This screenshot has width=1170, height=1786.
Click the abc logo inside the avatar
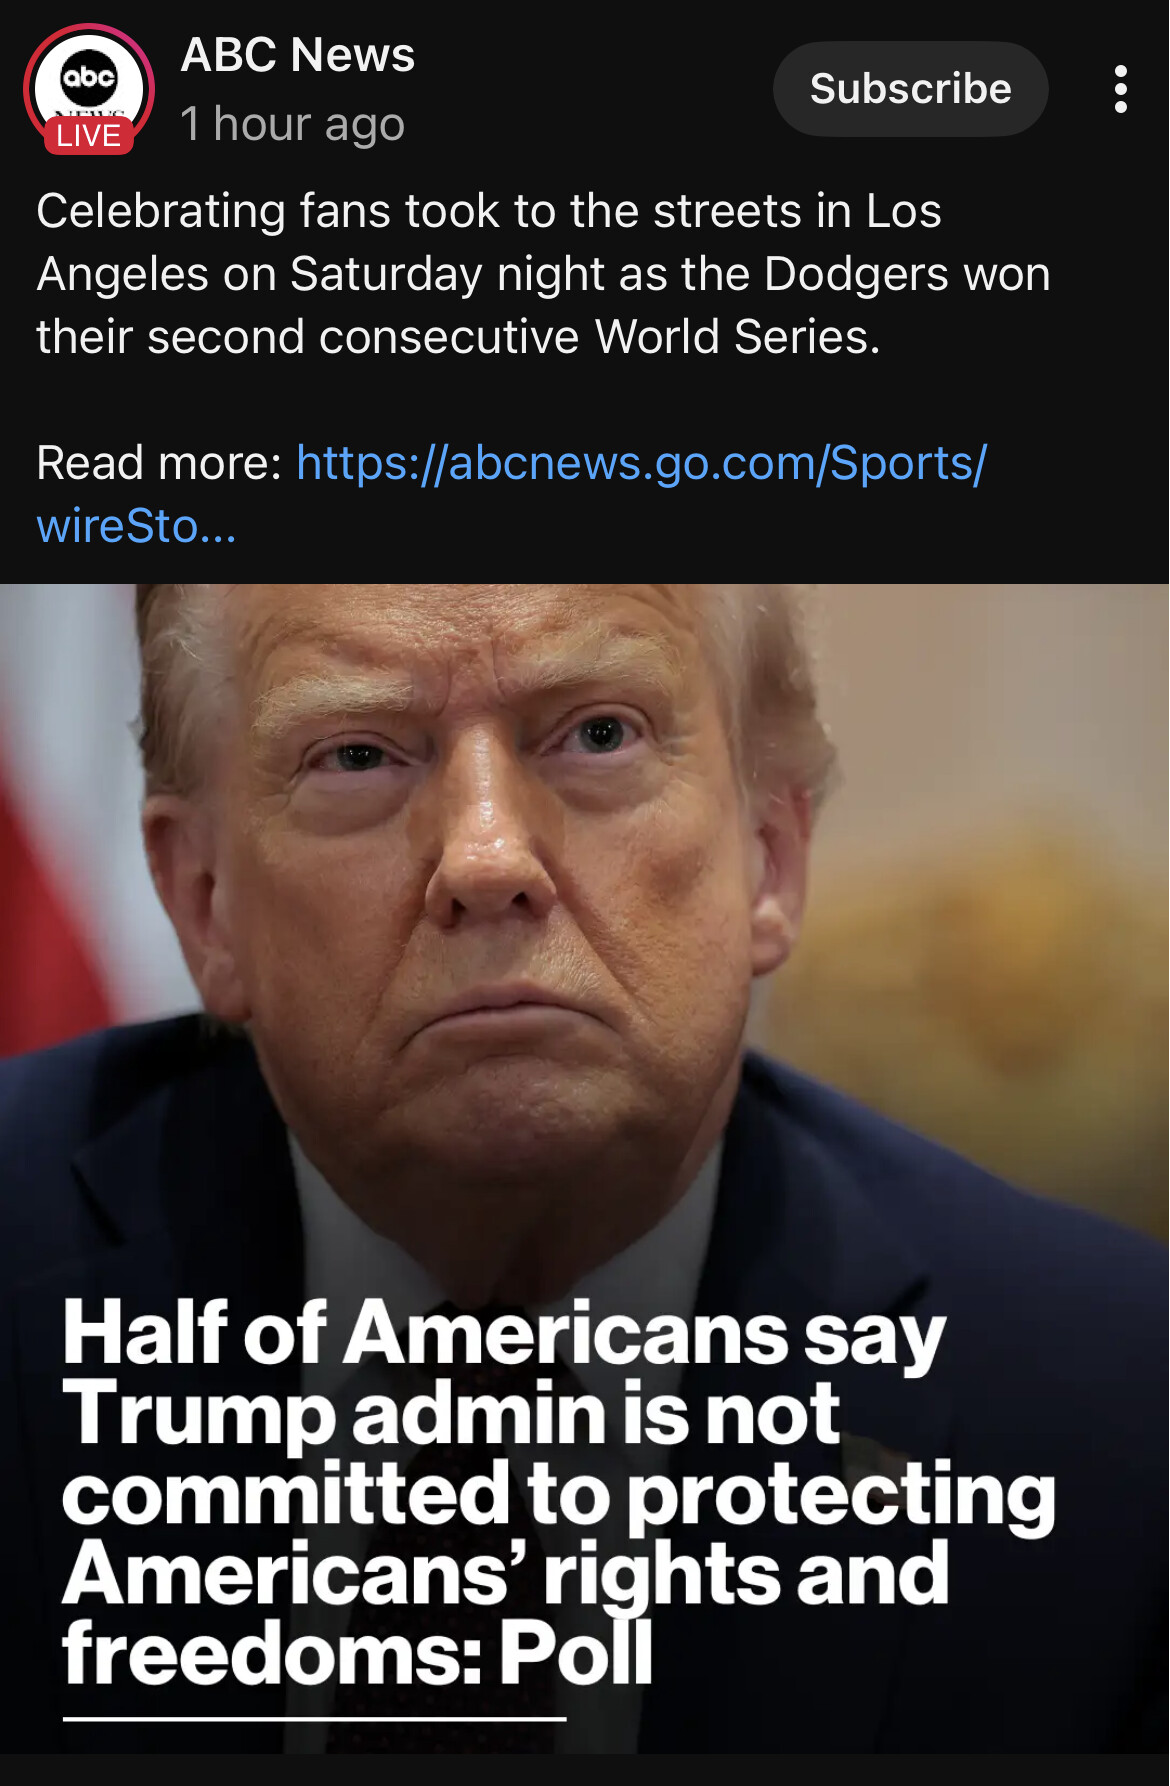click(x=89, y=76)
